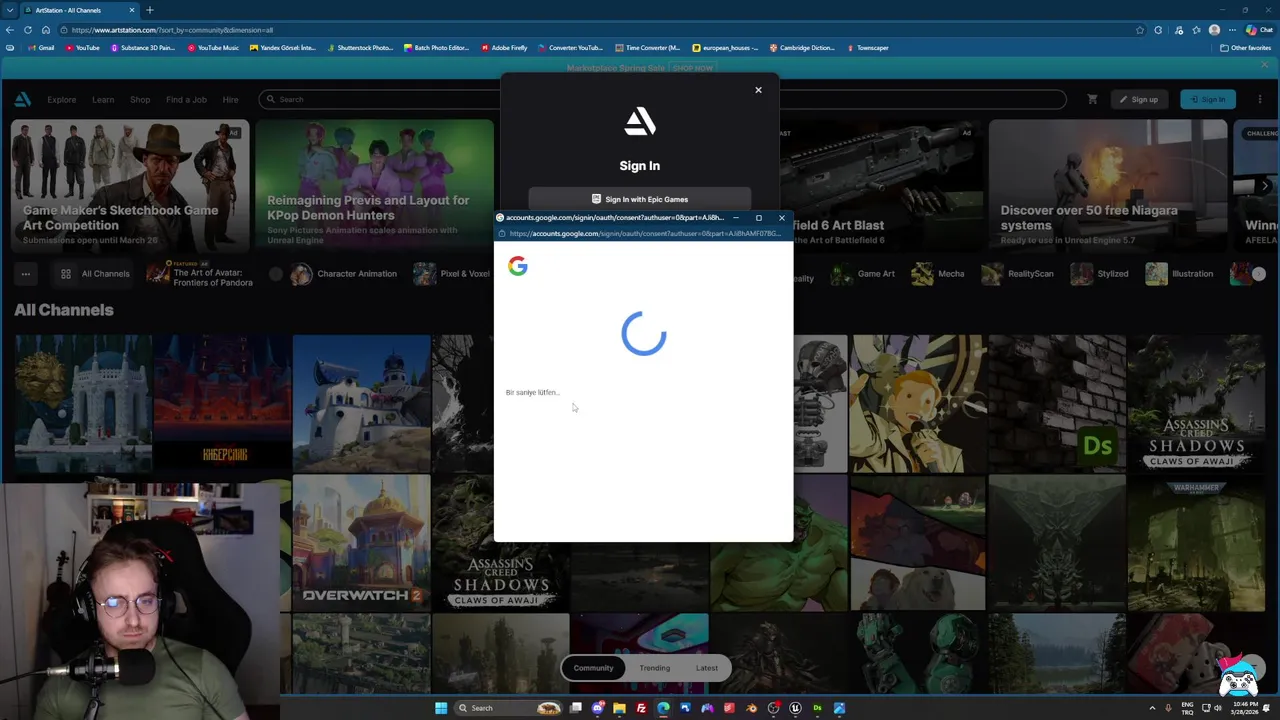The width and height of the screenshot is (1280, 720).
Task: Click Sign in with Epic Games
Action: (x=640, y=199)
